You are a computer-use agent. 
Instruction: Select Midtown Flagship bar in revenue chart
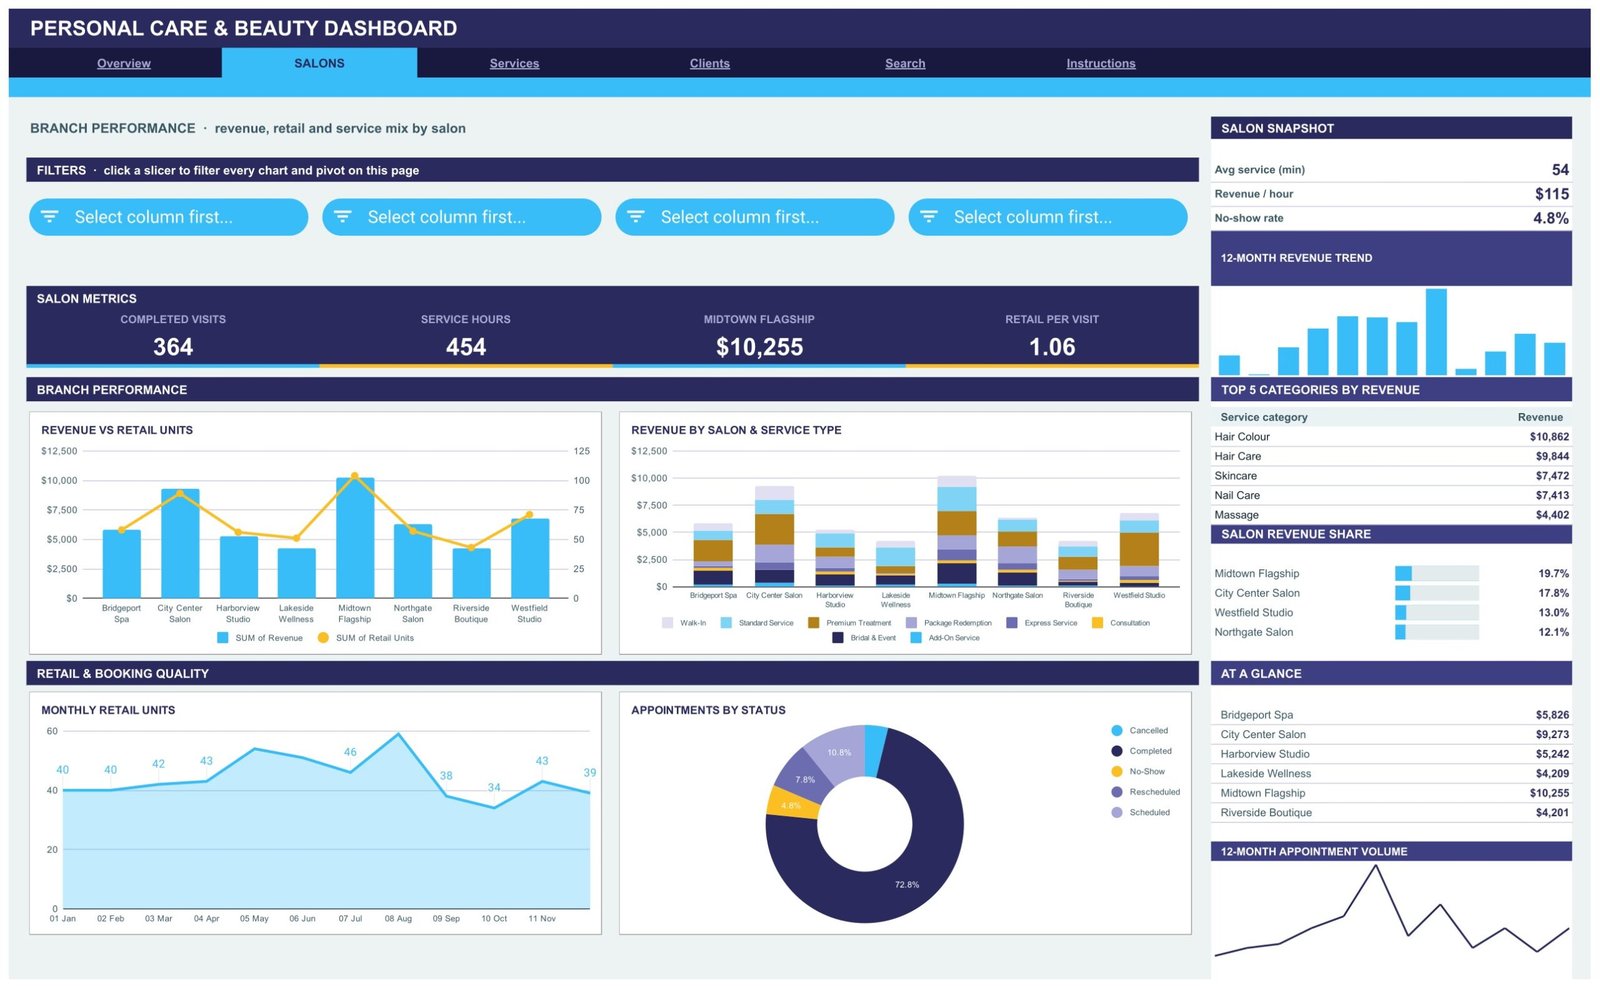pos(355,538)
